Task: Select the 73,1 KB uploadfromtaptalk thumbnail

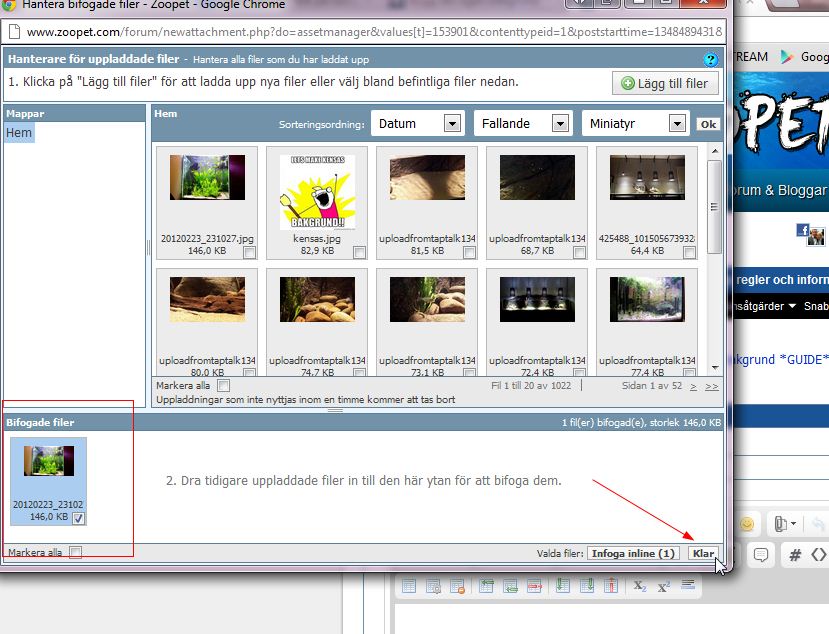Action: [x=427, y=299]
